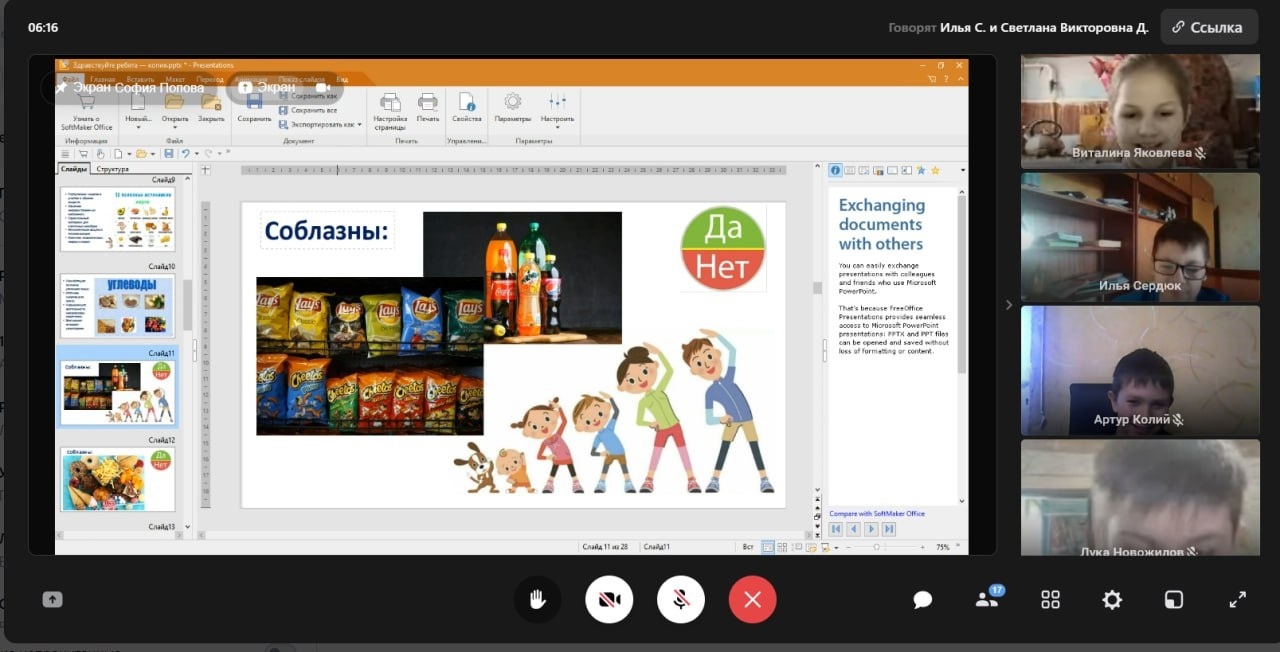The height and width of the screenshot is (652, 1280).
Task: Click the Слайд 11 из 28 status text
Action: [x=606, y=547]
